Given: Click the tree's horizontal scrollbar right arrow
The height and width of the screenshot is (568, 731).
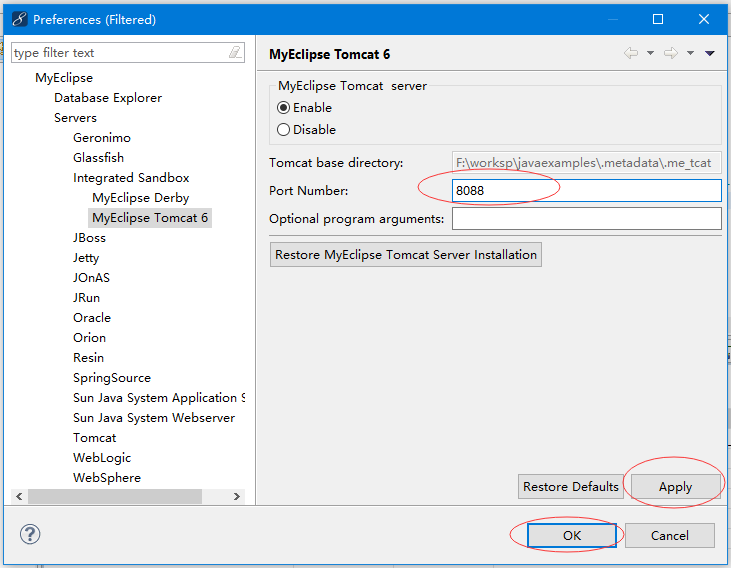Looking at the screenshot, I should [x=237, y=496].
